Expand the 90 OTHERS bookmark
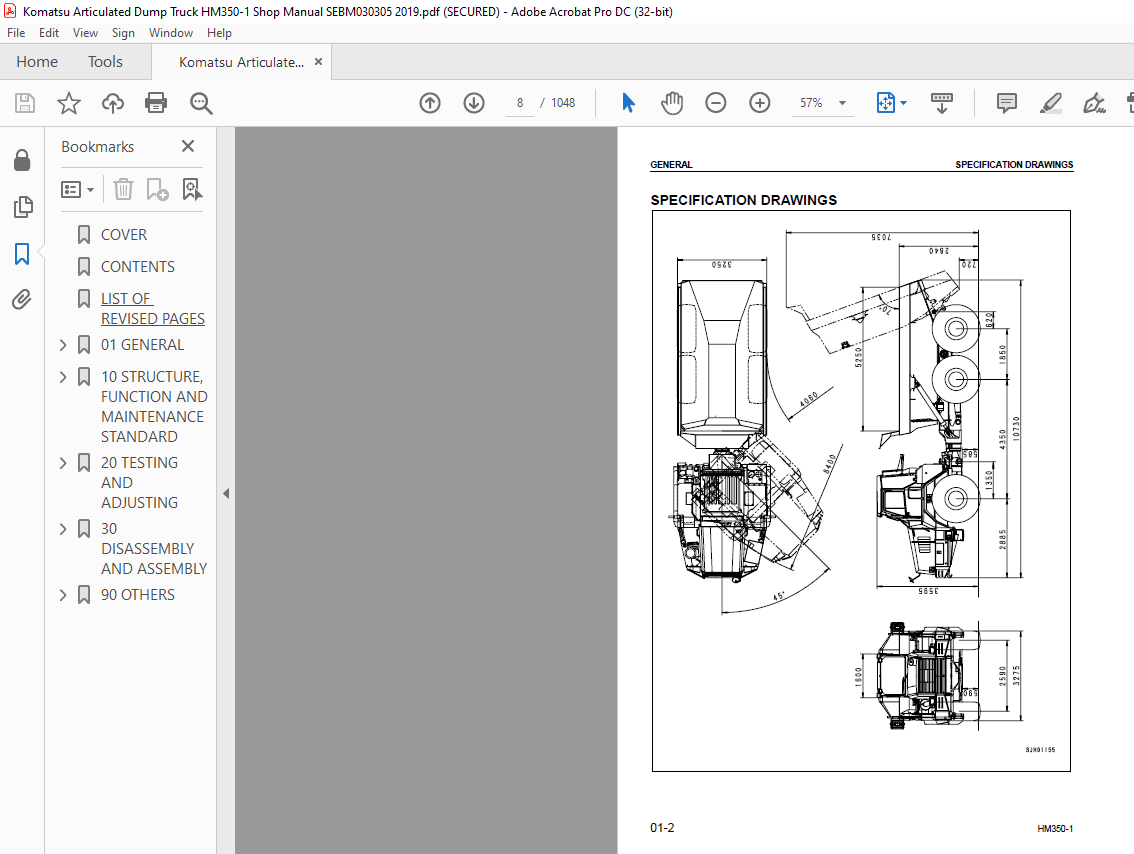 [x=63, y=595]
